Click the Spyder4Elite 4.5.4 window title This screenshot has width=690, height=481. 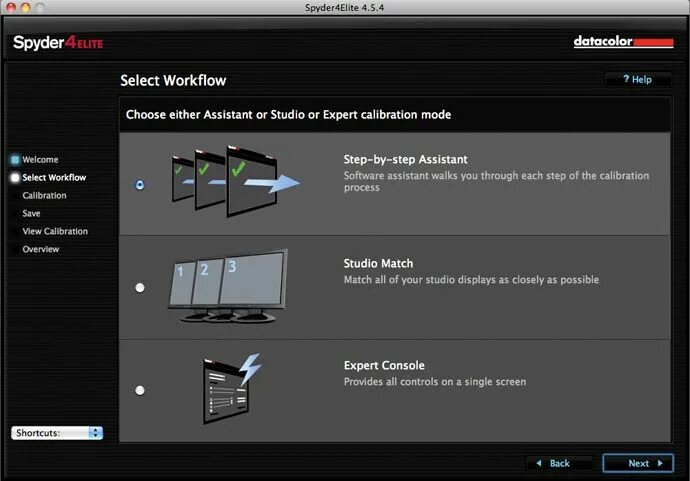point(345,7)
